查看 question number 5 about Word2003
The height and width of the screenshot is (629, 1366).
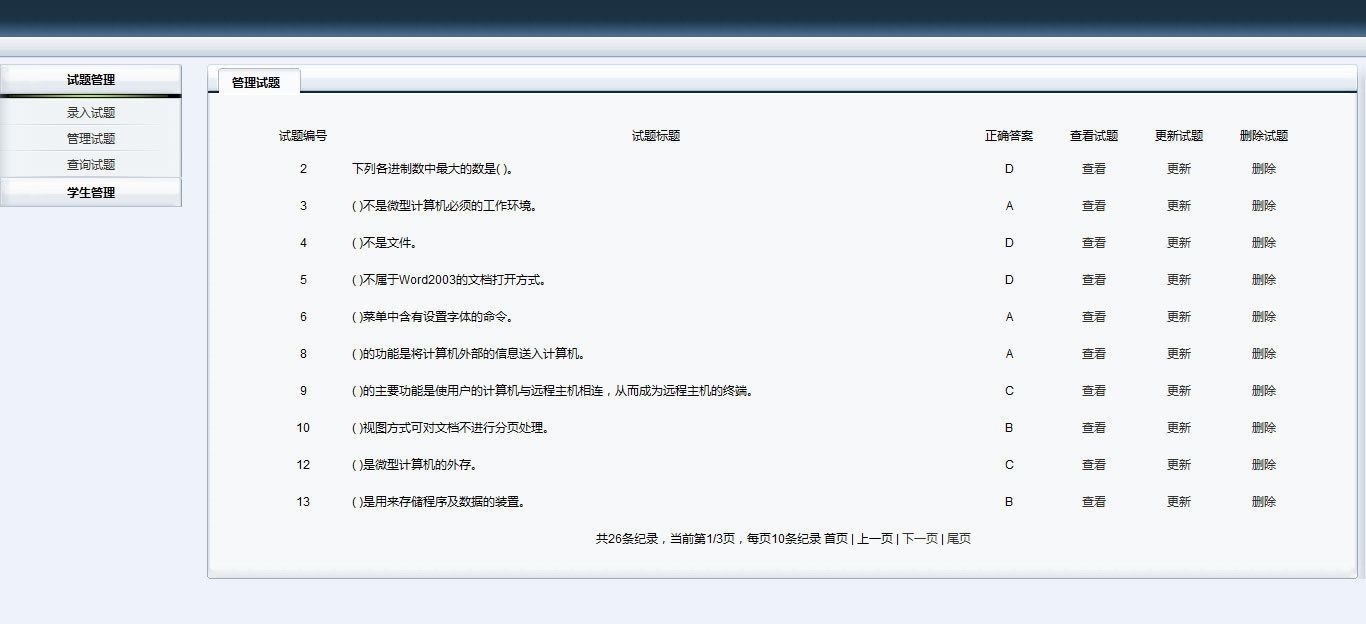[x=1093, y=279]
